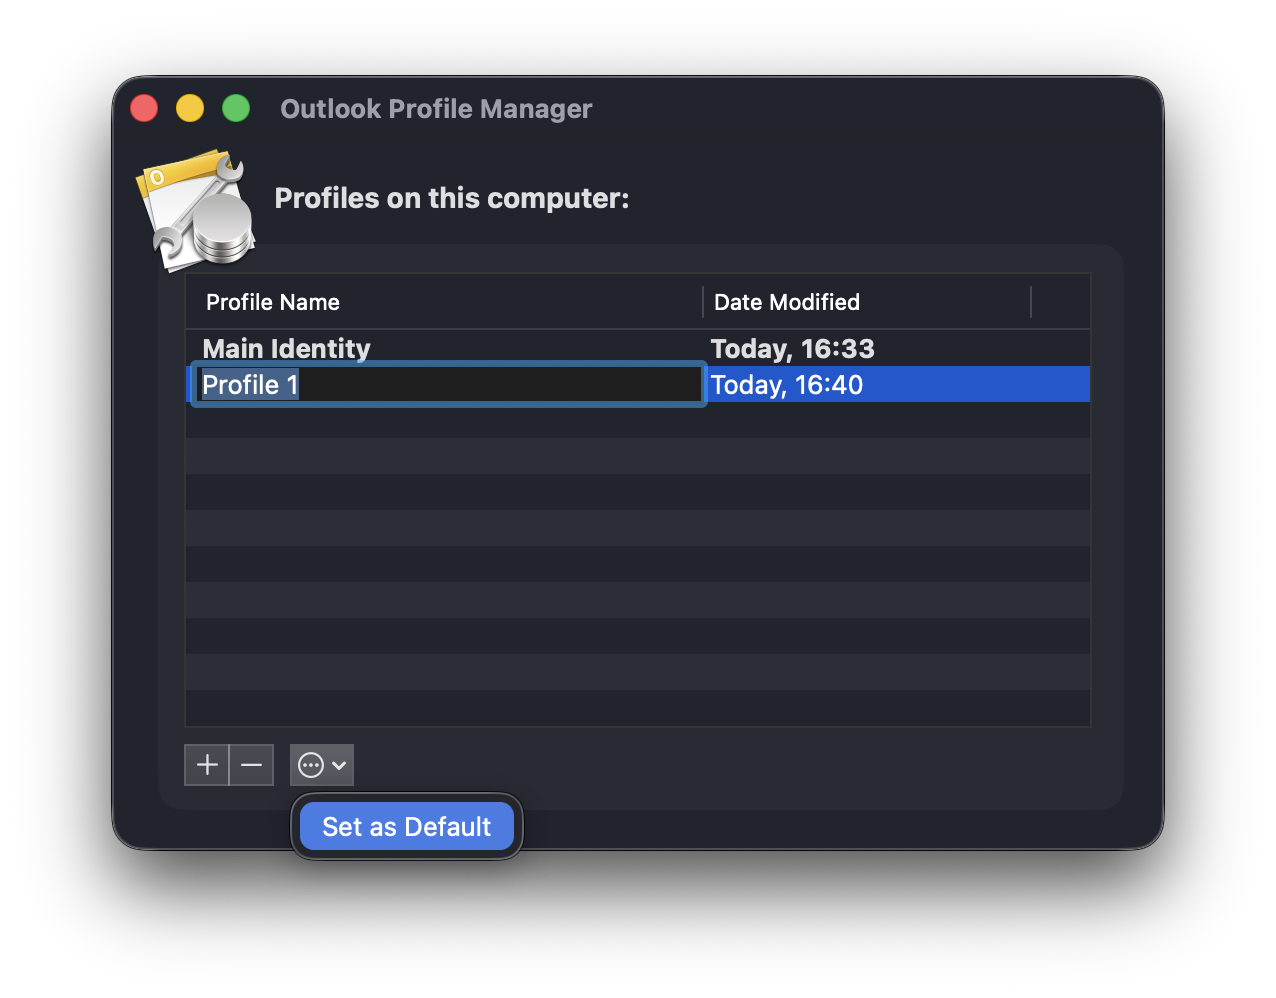
Task: Minimize the window with yellow button
Action: (x=190, y=108)
